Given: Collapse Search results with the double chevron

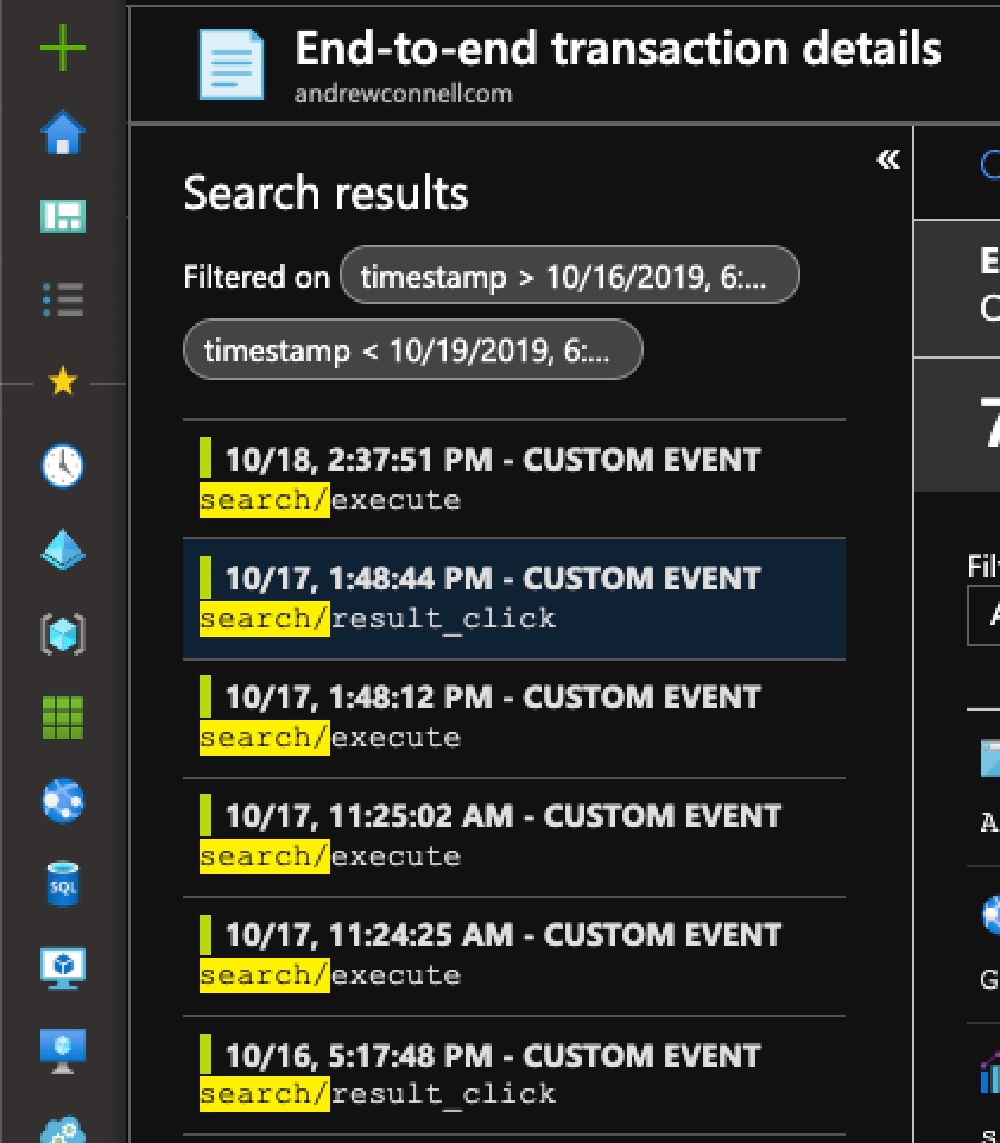Looking at the screenshot, I should point(887,158).
